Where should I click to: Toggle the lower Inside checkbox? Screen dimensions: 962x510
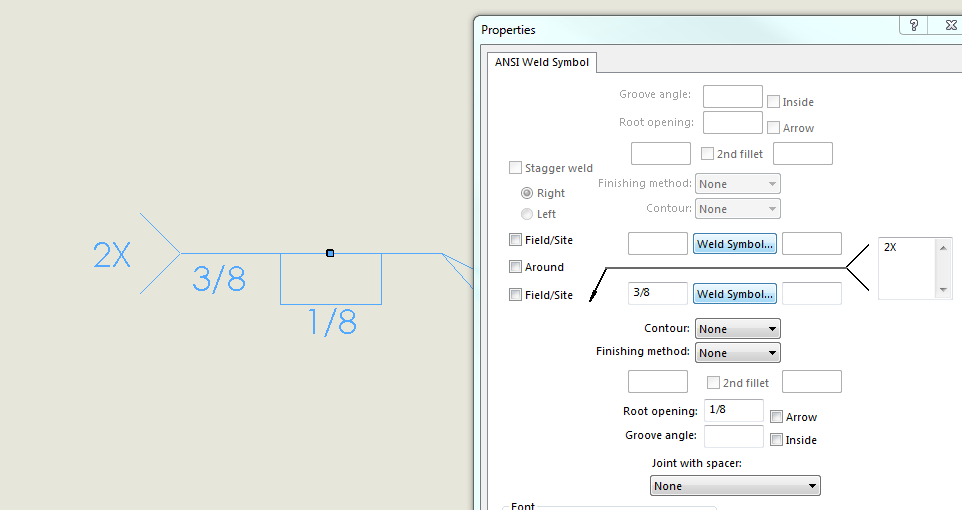pos(776,439)
